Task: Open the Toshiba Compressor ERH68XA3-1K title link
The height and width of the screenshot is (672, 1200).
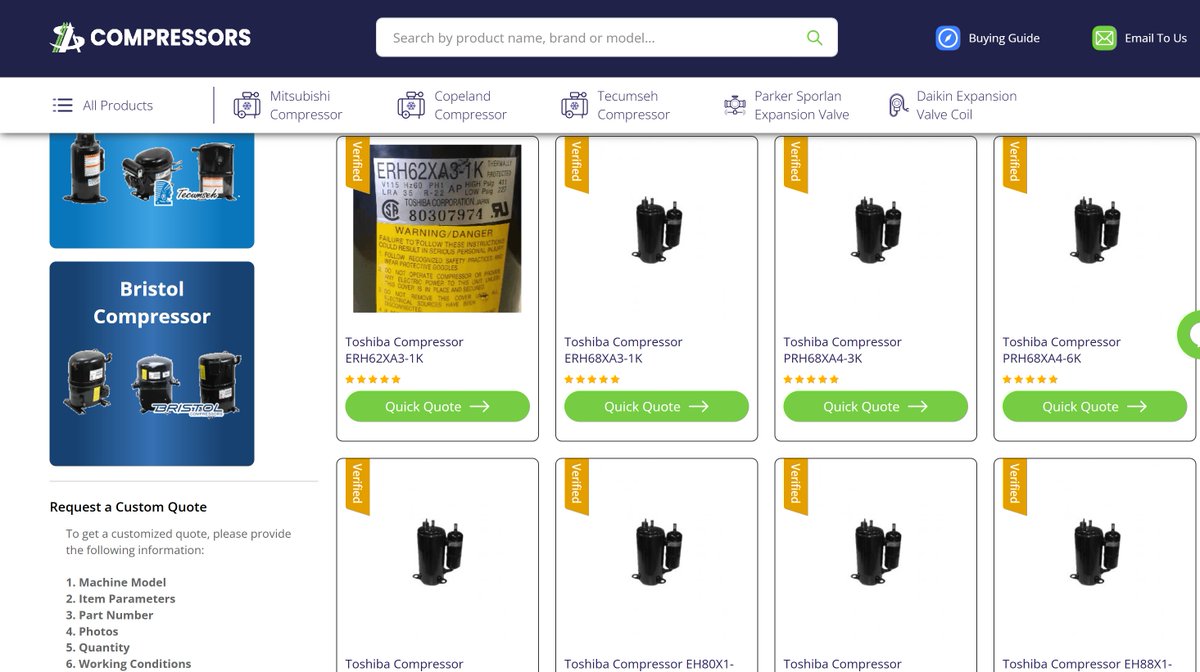Action: point(623,350)
